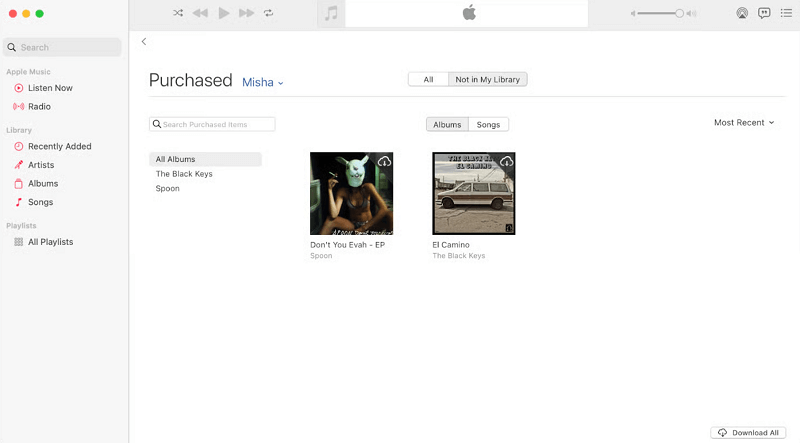The height and width of the screenshot is (443, 800).
Task: Skip back to previous track
Action: (x=200, y=13)
